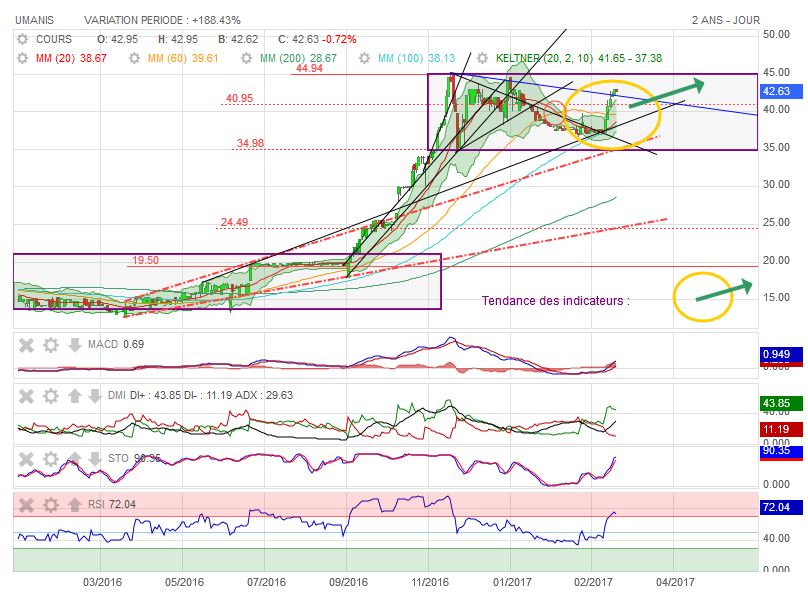
Task: Click the 19.50 level label
Action: (145, 260)
